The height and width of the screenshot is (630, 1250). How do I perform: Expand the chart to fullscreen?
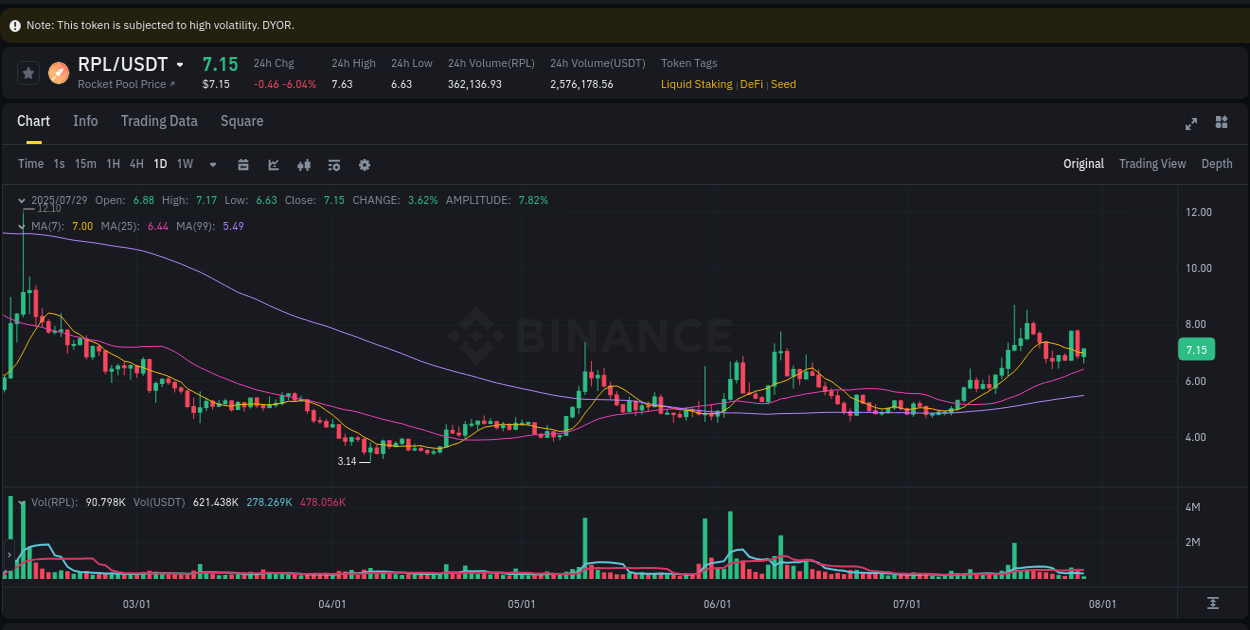tap(1191, 123)
